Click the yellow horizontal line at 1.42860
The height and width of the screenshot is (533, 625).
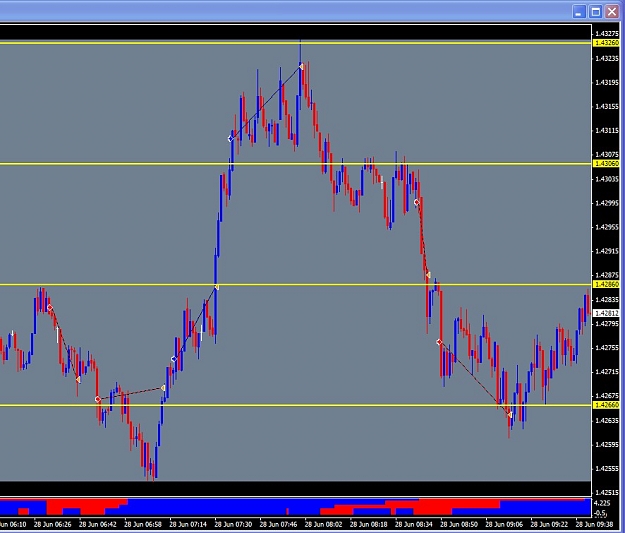coord(295,285)
